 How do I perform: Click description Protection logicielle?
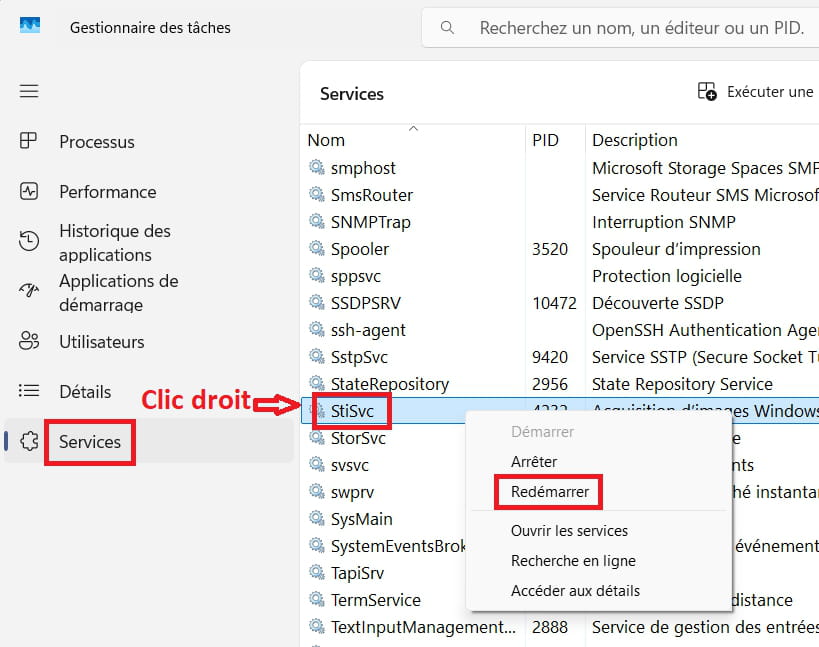point(666,276)
